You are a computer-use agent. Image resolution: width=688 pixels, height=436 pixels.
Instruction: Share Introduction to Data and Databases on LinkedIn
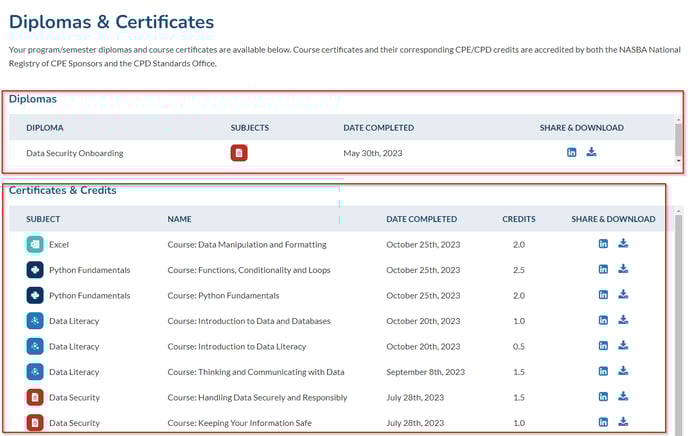pos(603,320)
